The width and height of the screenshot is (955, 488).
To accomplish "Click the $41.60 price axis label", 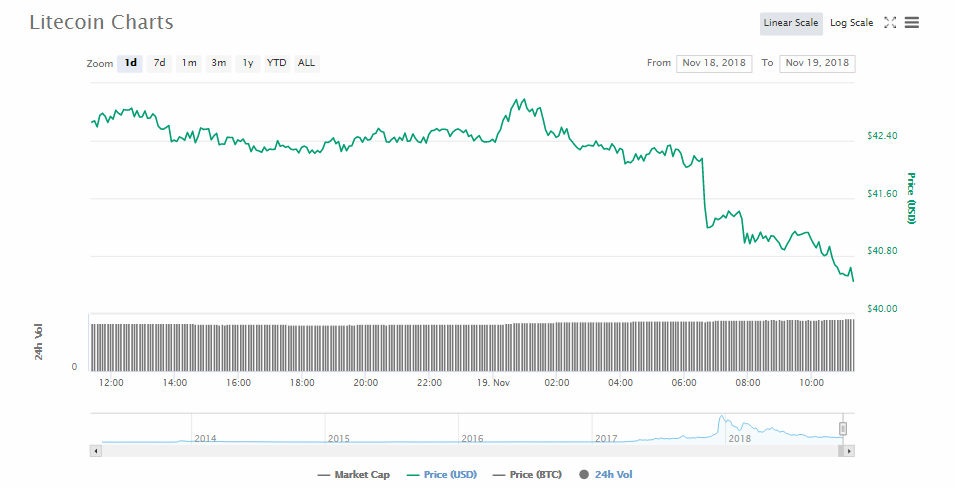I will 882,194.
